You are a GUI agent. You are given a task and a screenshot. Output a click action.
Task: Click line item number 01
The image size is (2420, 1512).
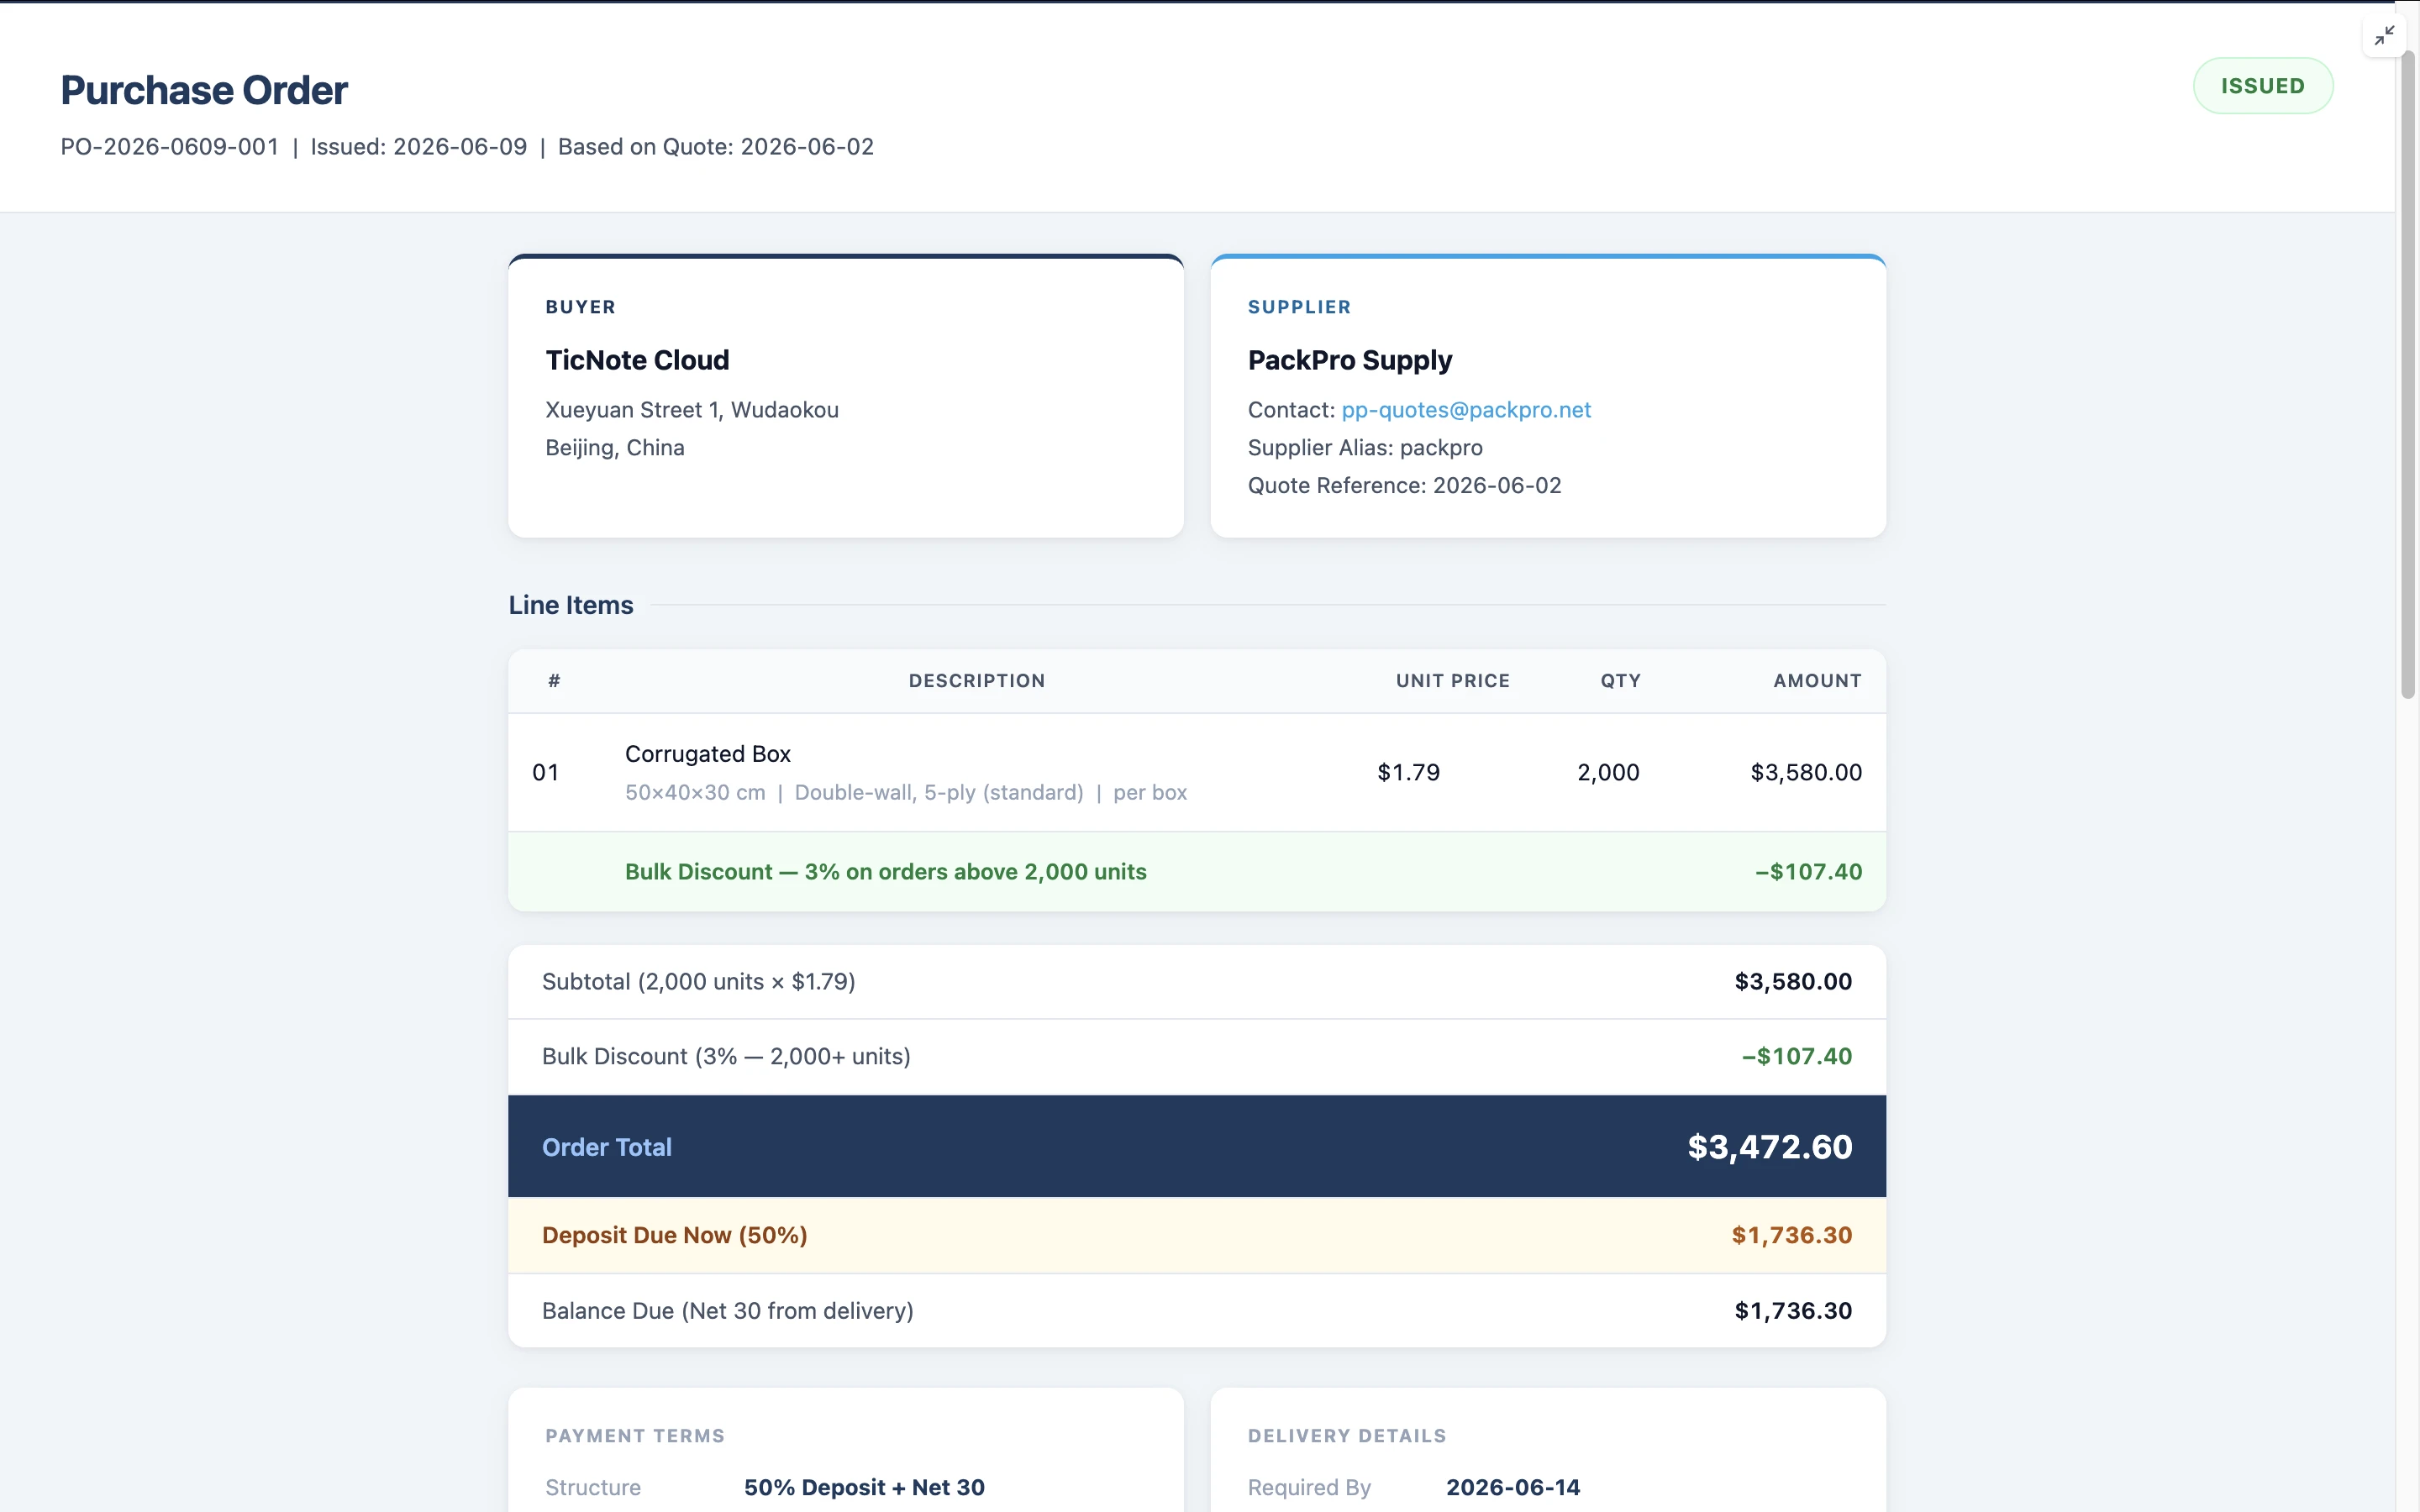click(x=545, y=772)
